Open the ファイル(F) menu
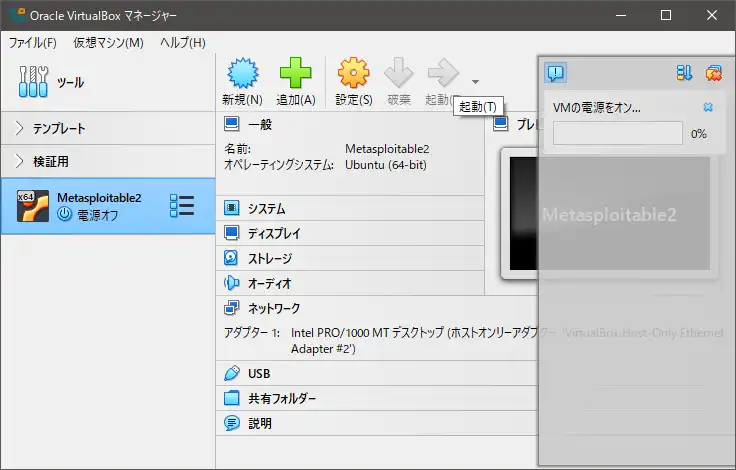736x470 pixels. (33, 43)
